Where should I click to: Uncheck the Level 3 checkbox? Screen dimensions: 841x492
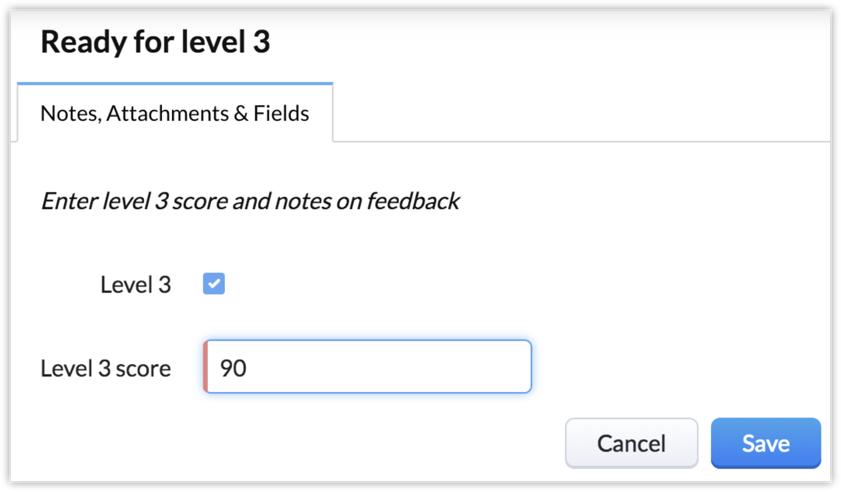coord(214,285)
